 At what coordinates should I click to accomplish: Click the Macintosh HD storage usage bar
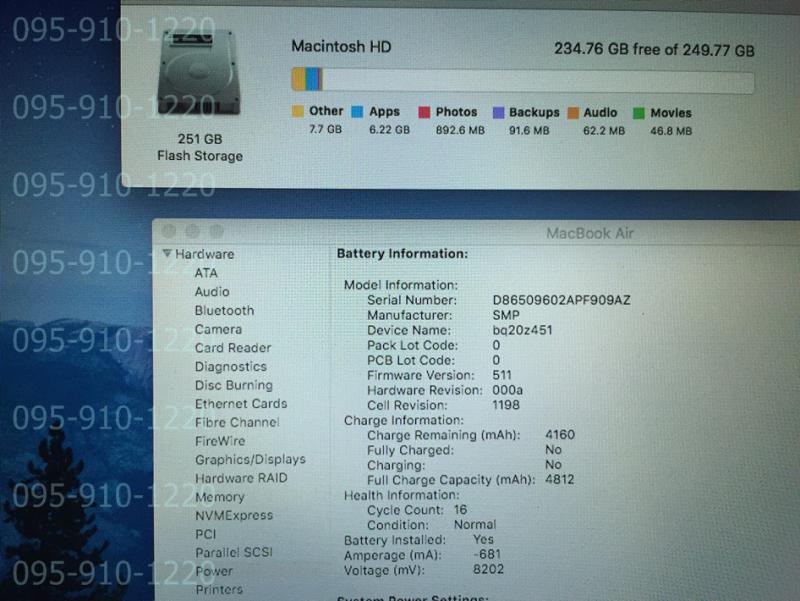coord(522,81)
